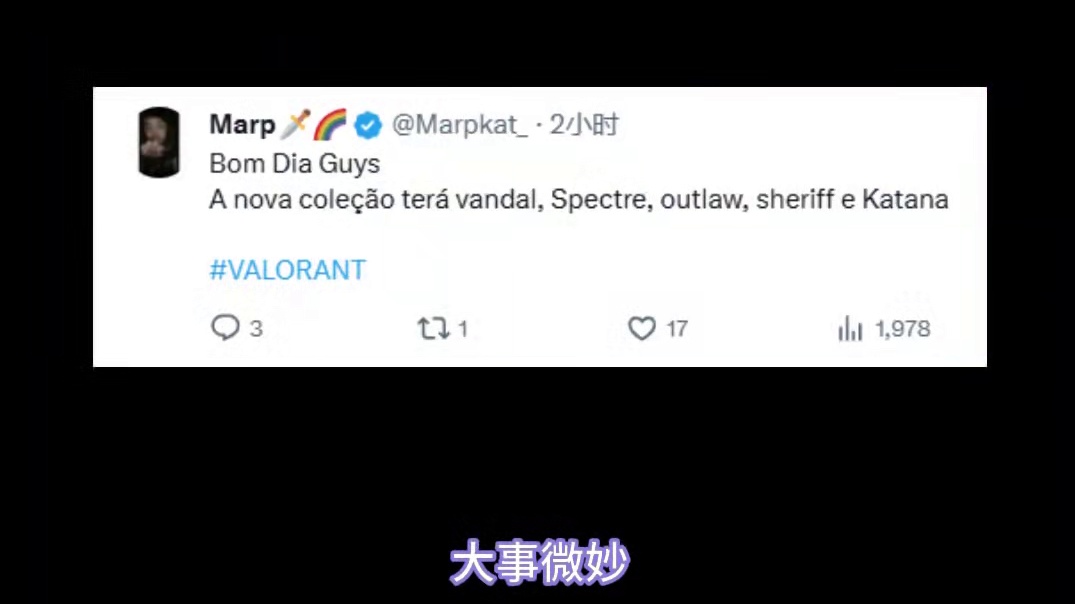Click the like count 17
Viewport: 1075px width, 604px height.
(x=677, y=329)
